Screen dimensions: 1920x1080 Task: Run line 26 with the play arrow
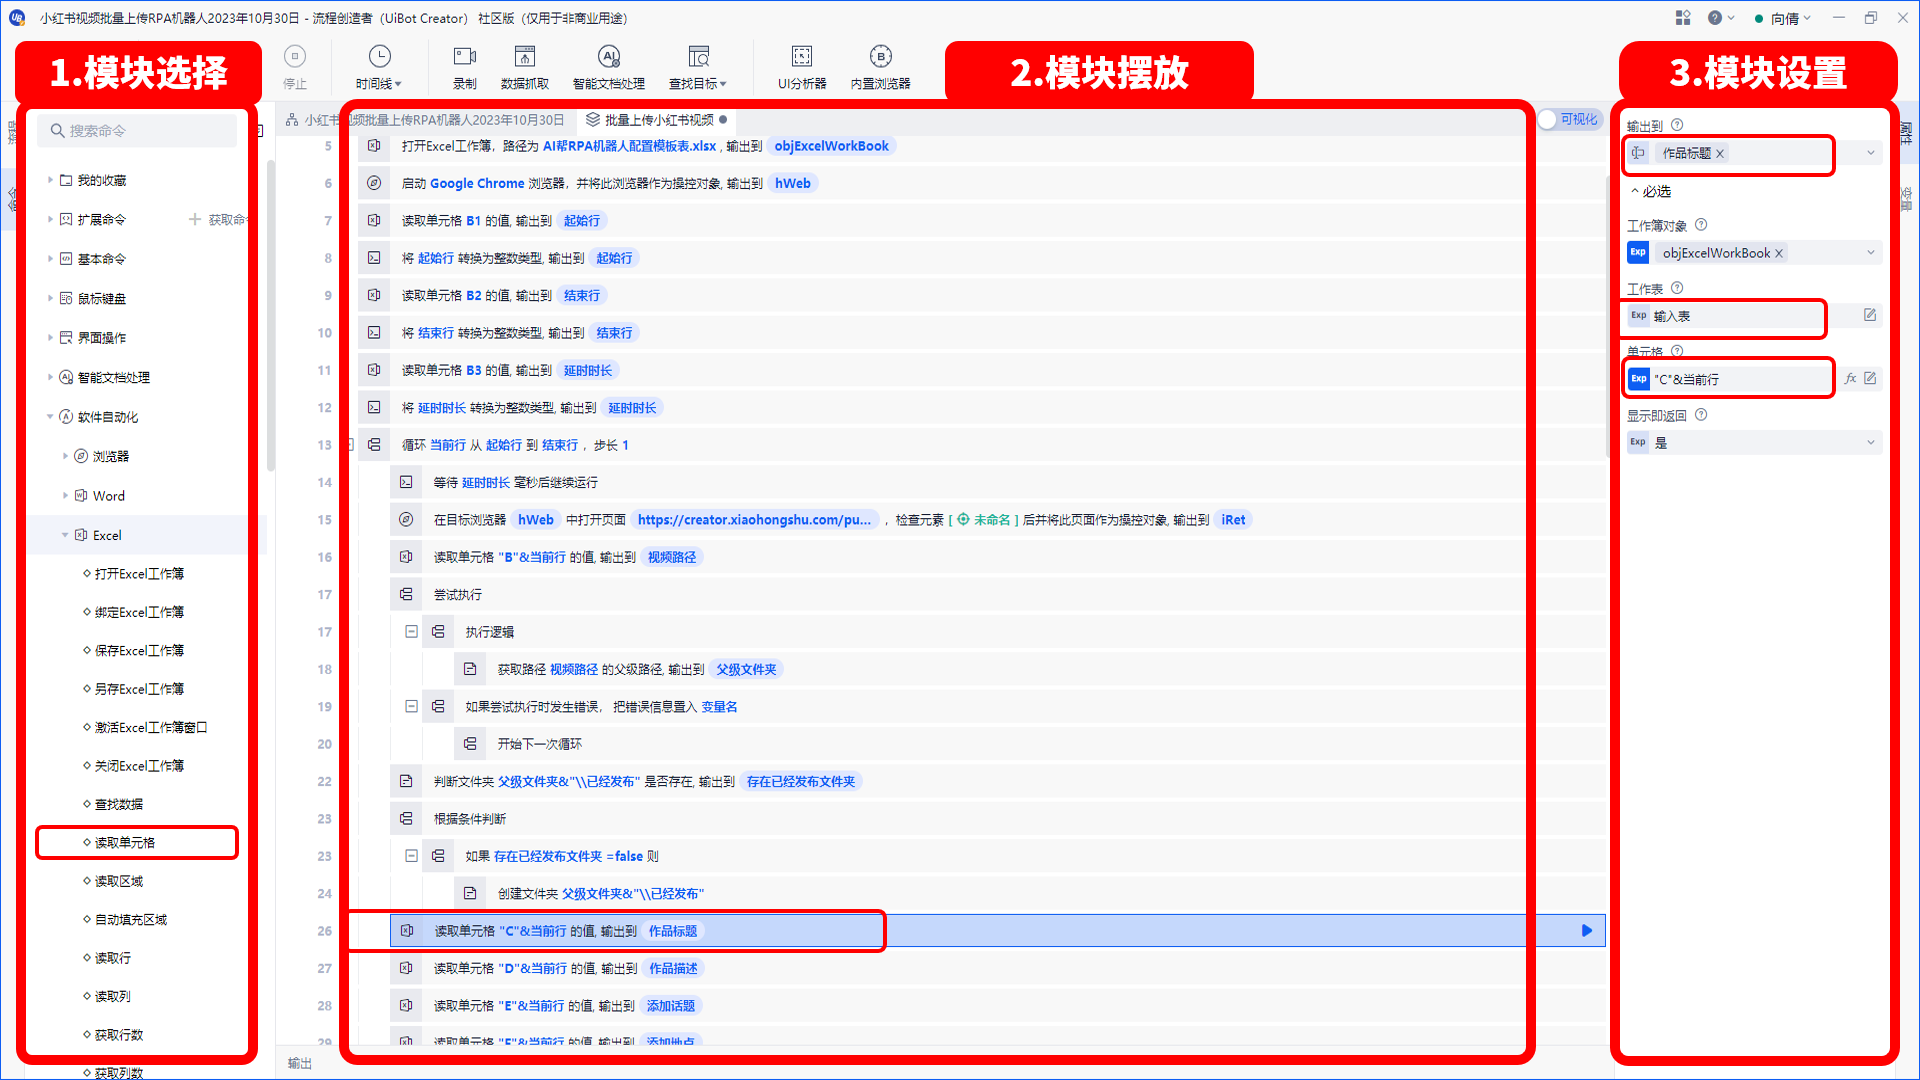click(1587, 931)
